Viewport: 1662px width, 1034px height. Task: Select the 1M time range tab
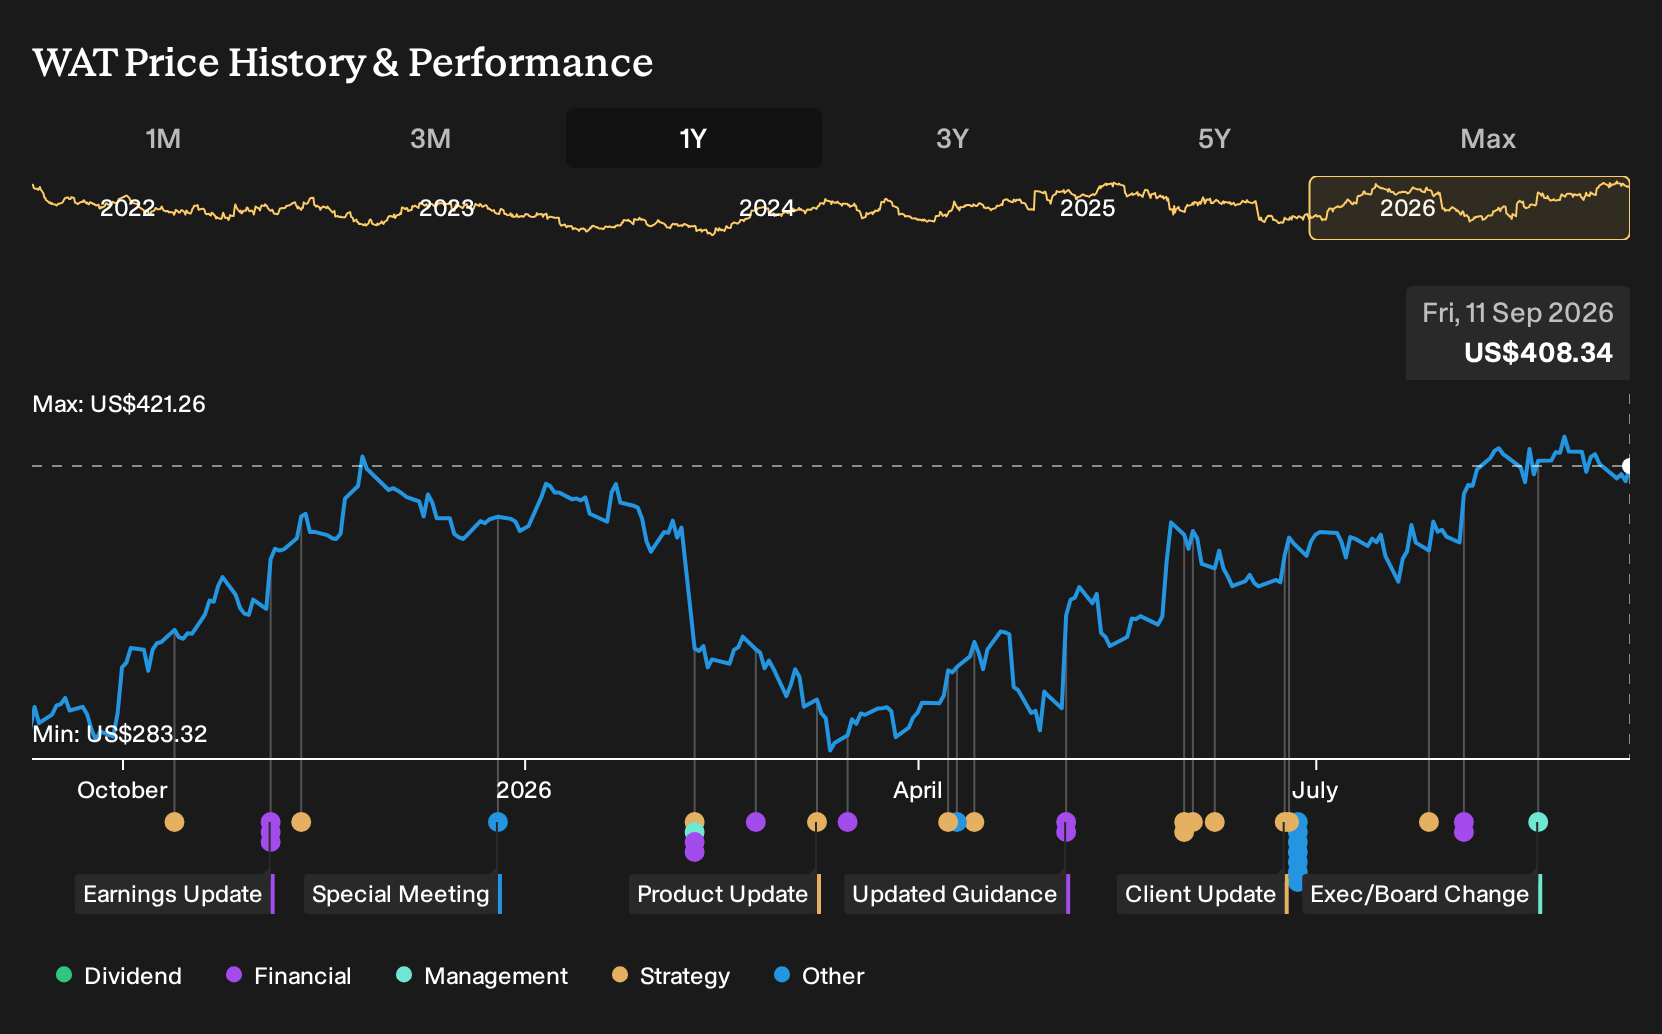(163, 138)
